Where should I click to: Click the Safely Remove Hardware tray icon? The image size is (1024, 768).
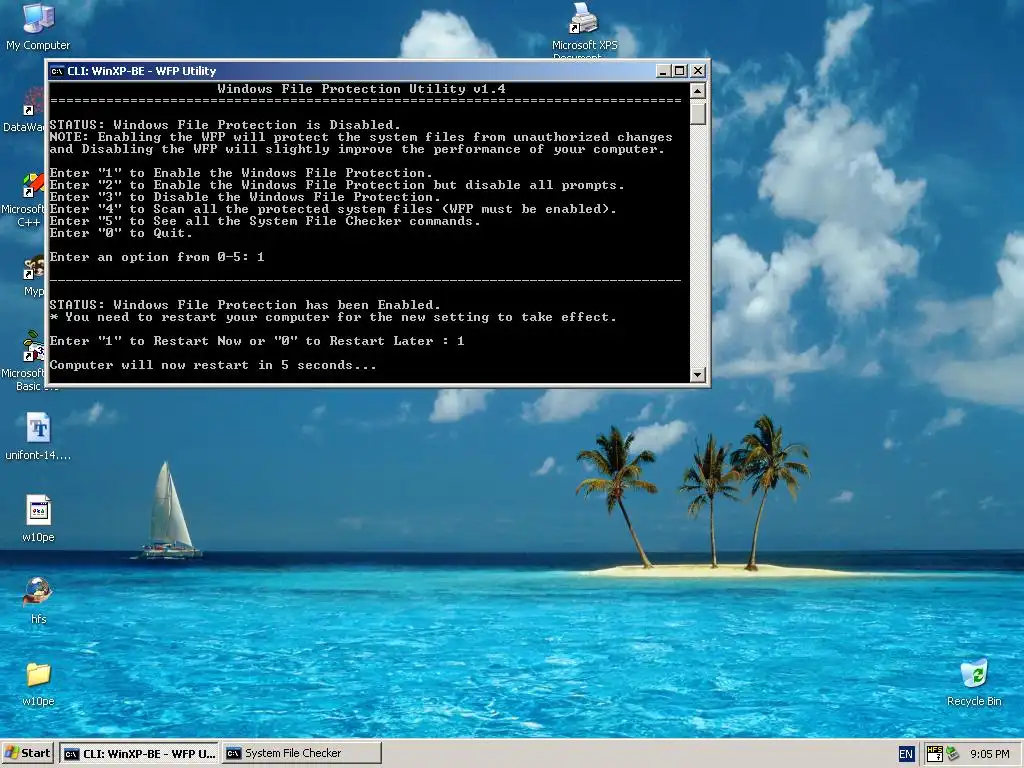pos(953,754)
